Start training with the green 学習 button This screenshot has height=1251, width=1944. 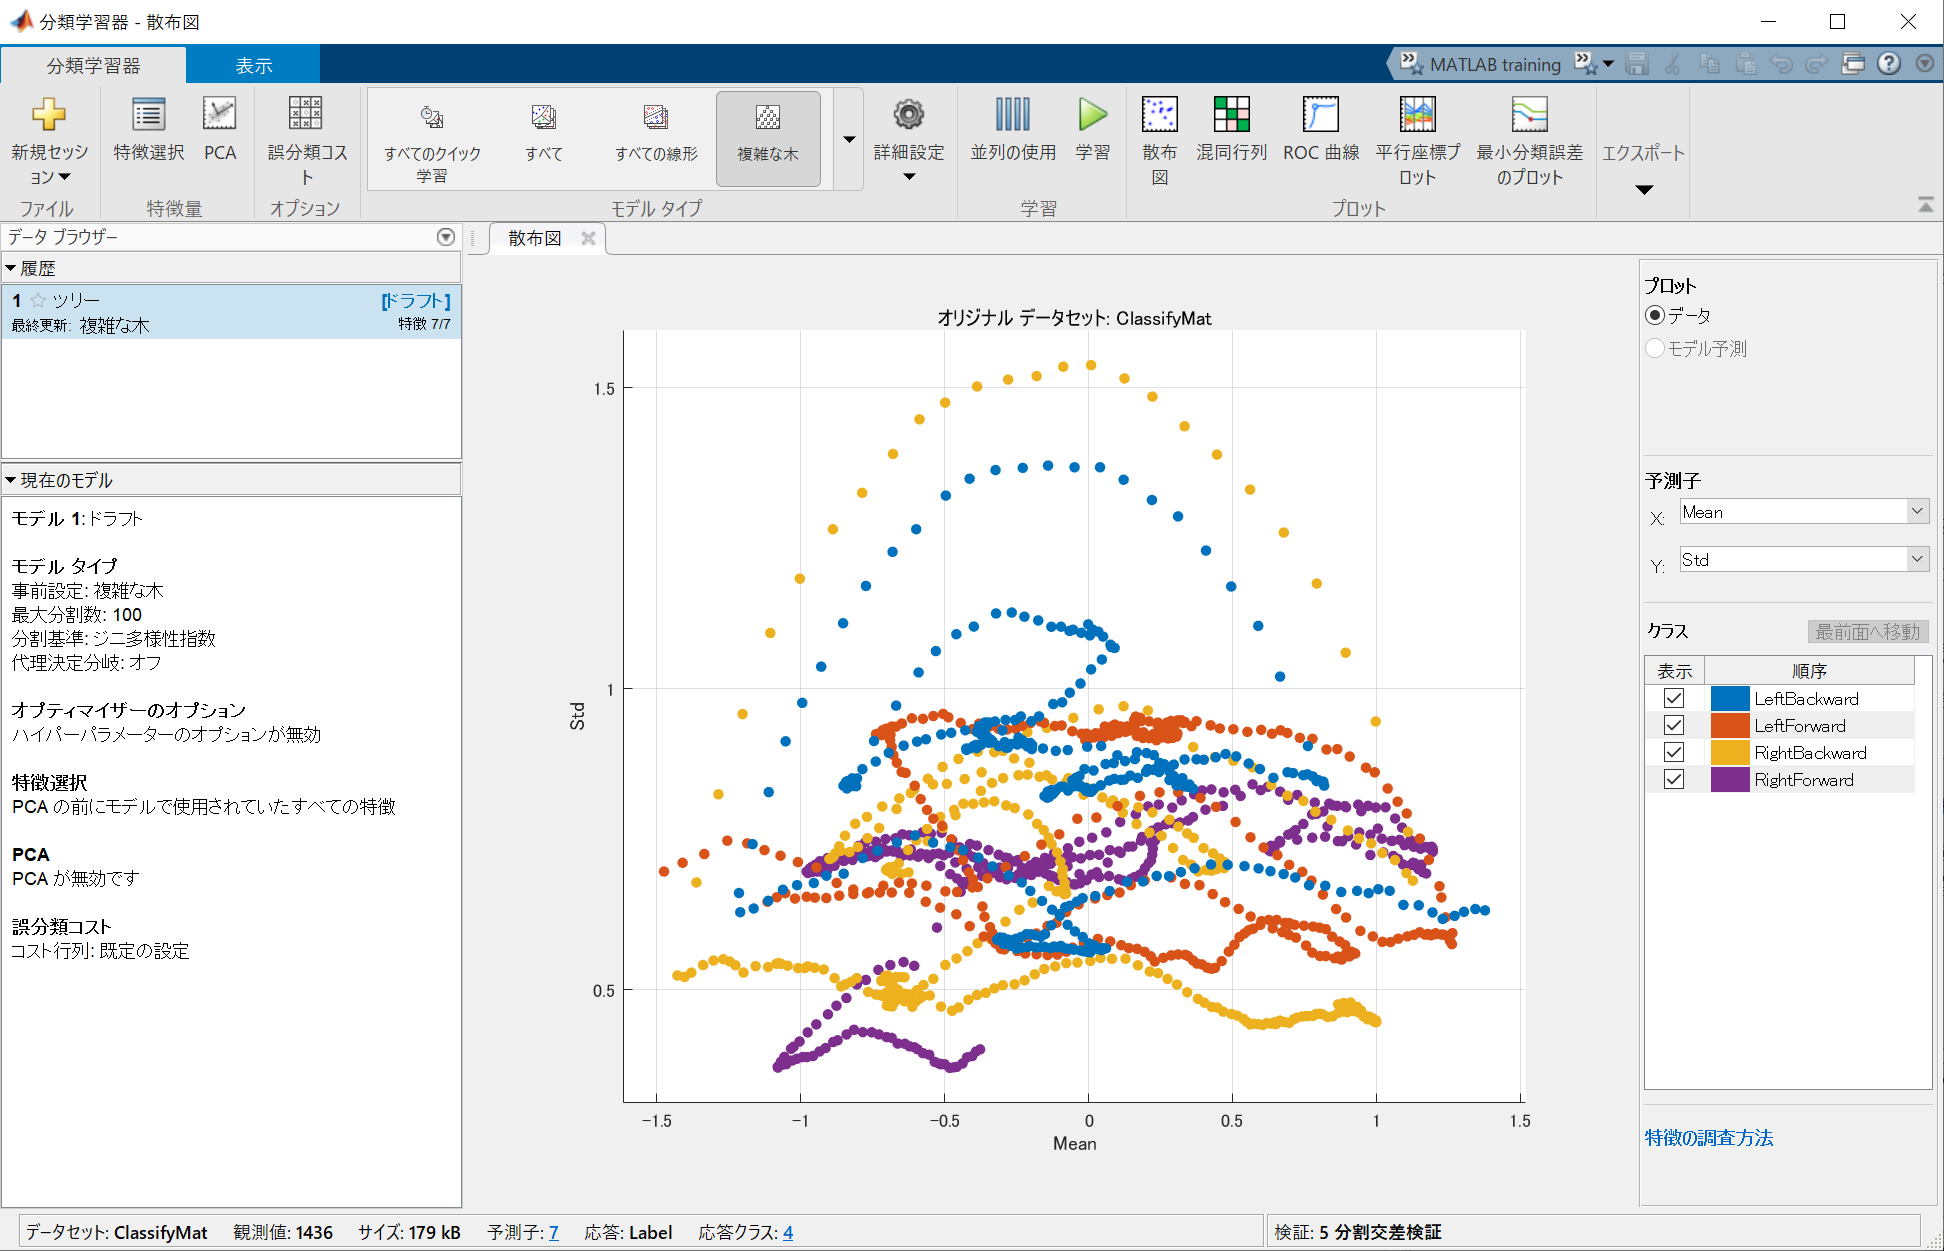(x=1092, y=129)
